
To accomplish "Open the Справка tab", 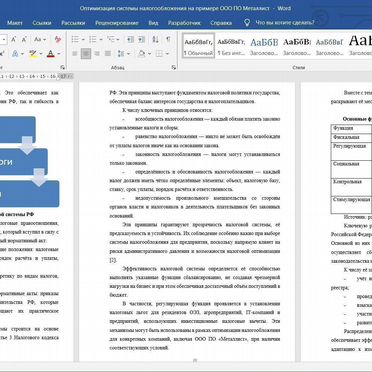I will click(x=221, y=23).
